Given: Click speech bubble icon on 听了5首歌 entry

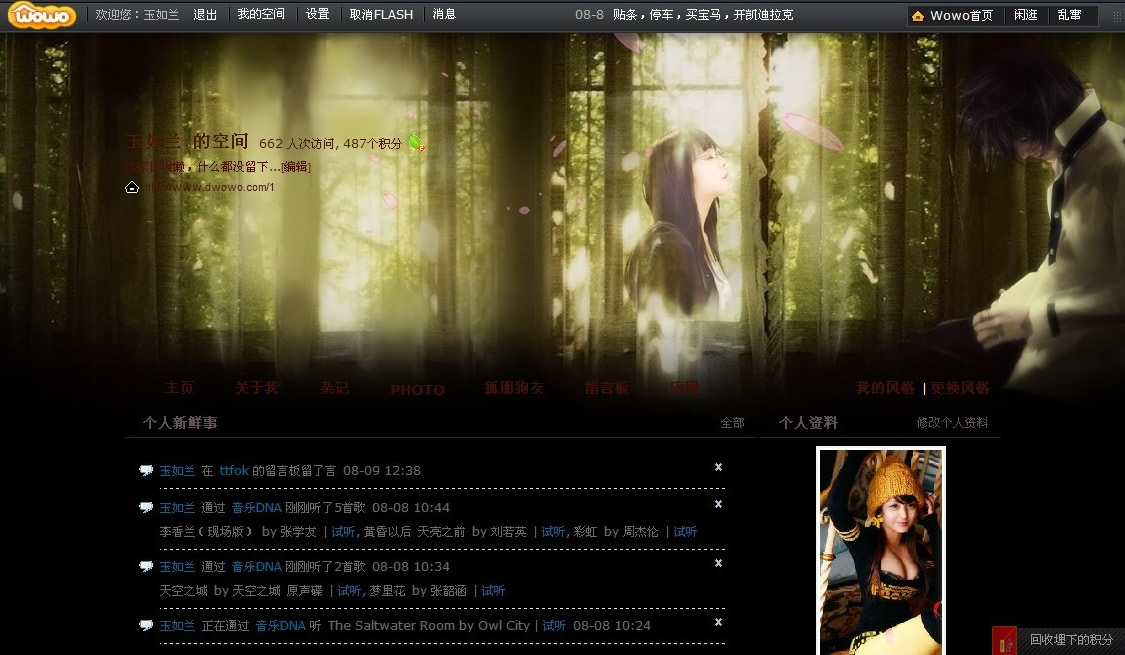Looking at the screenshot, I should point(146,507).
